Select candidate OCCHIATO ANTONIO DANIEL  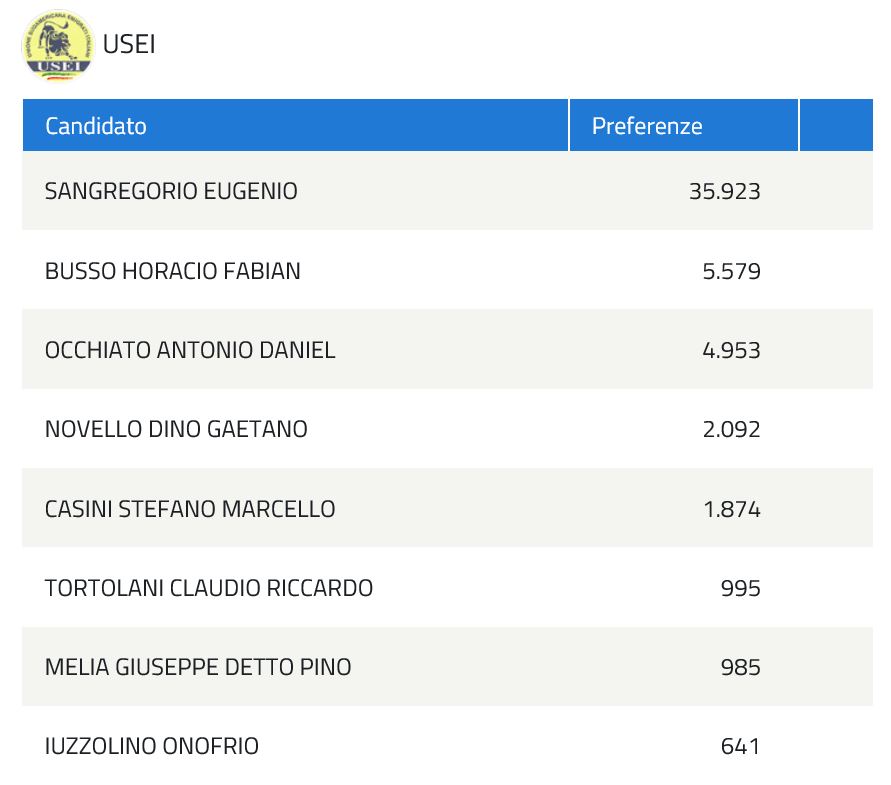[190, 350]
